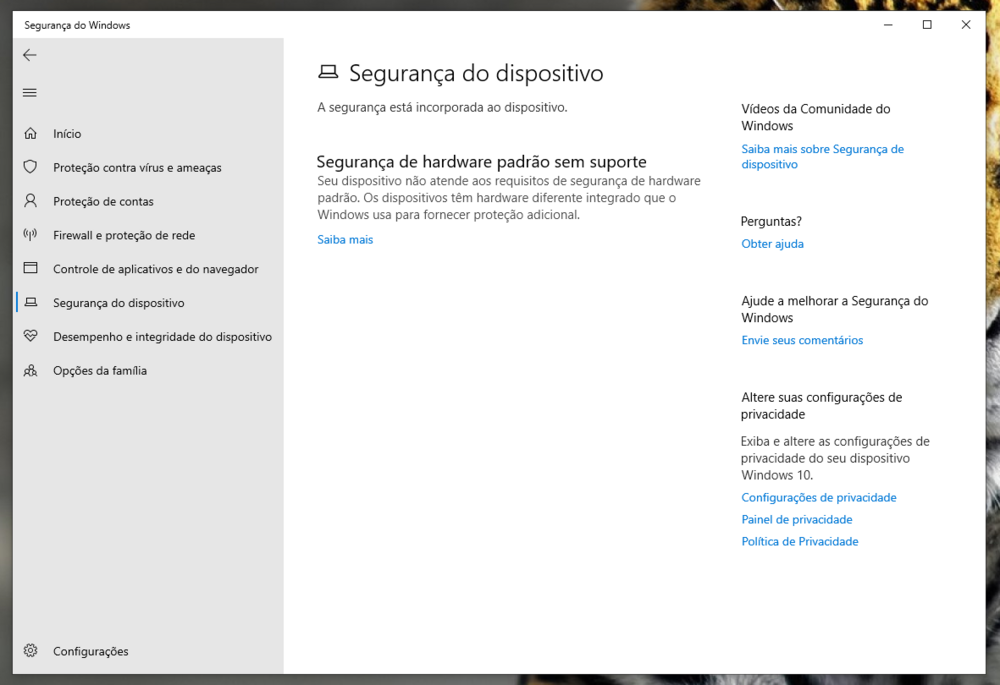Click the Segurança do Windows window title
Viewport: 1000px width, 685px height.
pyautogui.click(x=77, y=25)
